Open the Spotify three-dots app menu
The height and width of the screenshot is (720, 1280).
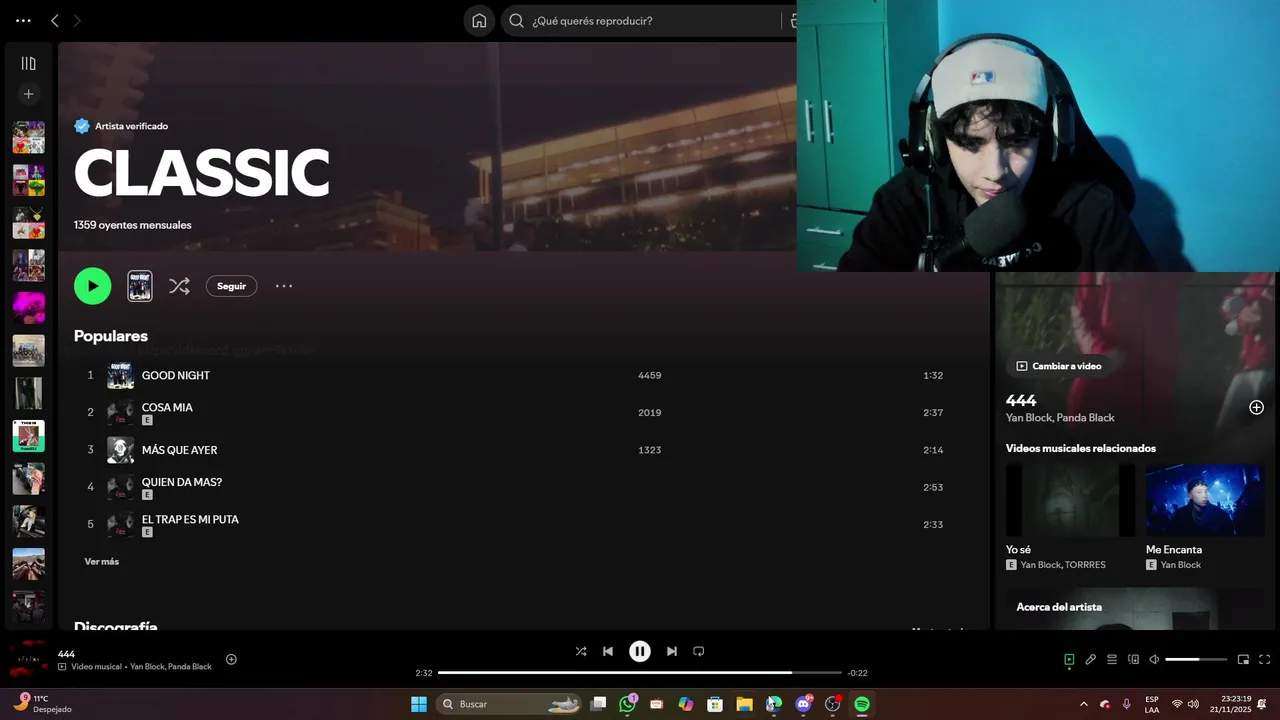[x=23, y=20]
